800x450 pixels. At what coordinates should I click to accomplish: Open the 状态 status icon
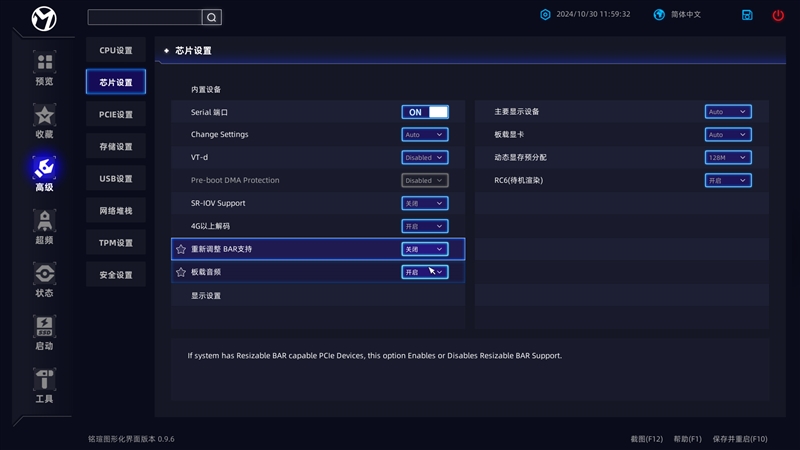(x=44, y=273)
